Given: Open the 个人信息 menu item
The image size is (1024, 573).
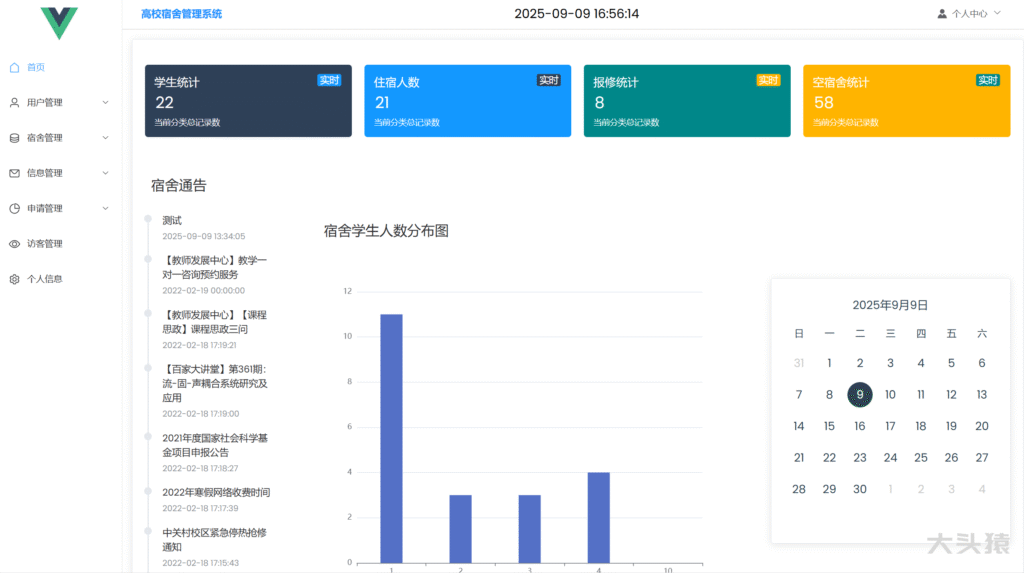Looking at the screenshot, I should coord(44,279).
